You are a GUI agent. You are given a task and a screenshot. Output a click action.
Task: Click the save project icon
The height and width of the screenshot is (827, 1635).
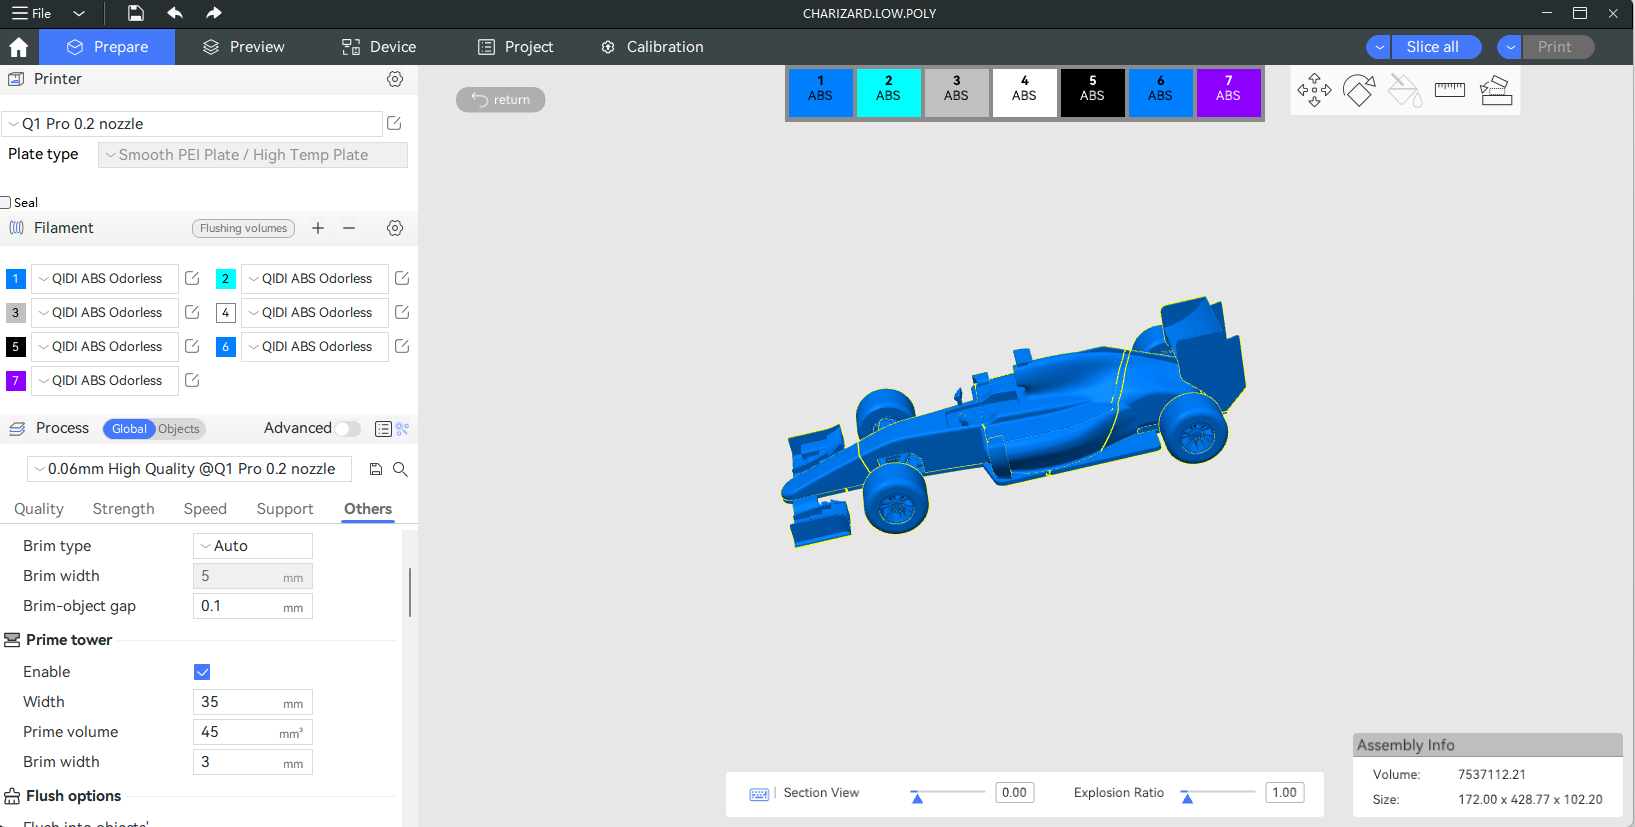pos(136,13)
